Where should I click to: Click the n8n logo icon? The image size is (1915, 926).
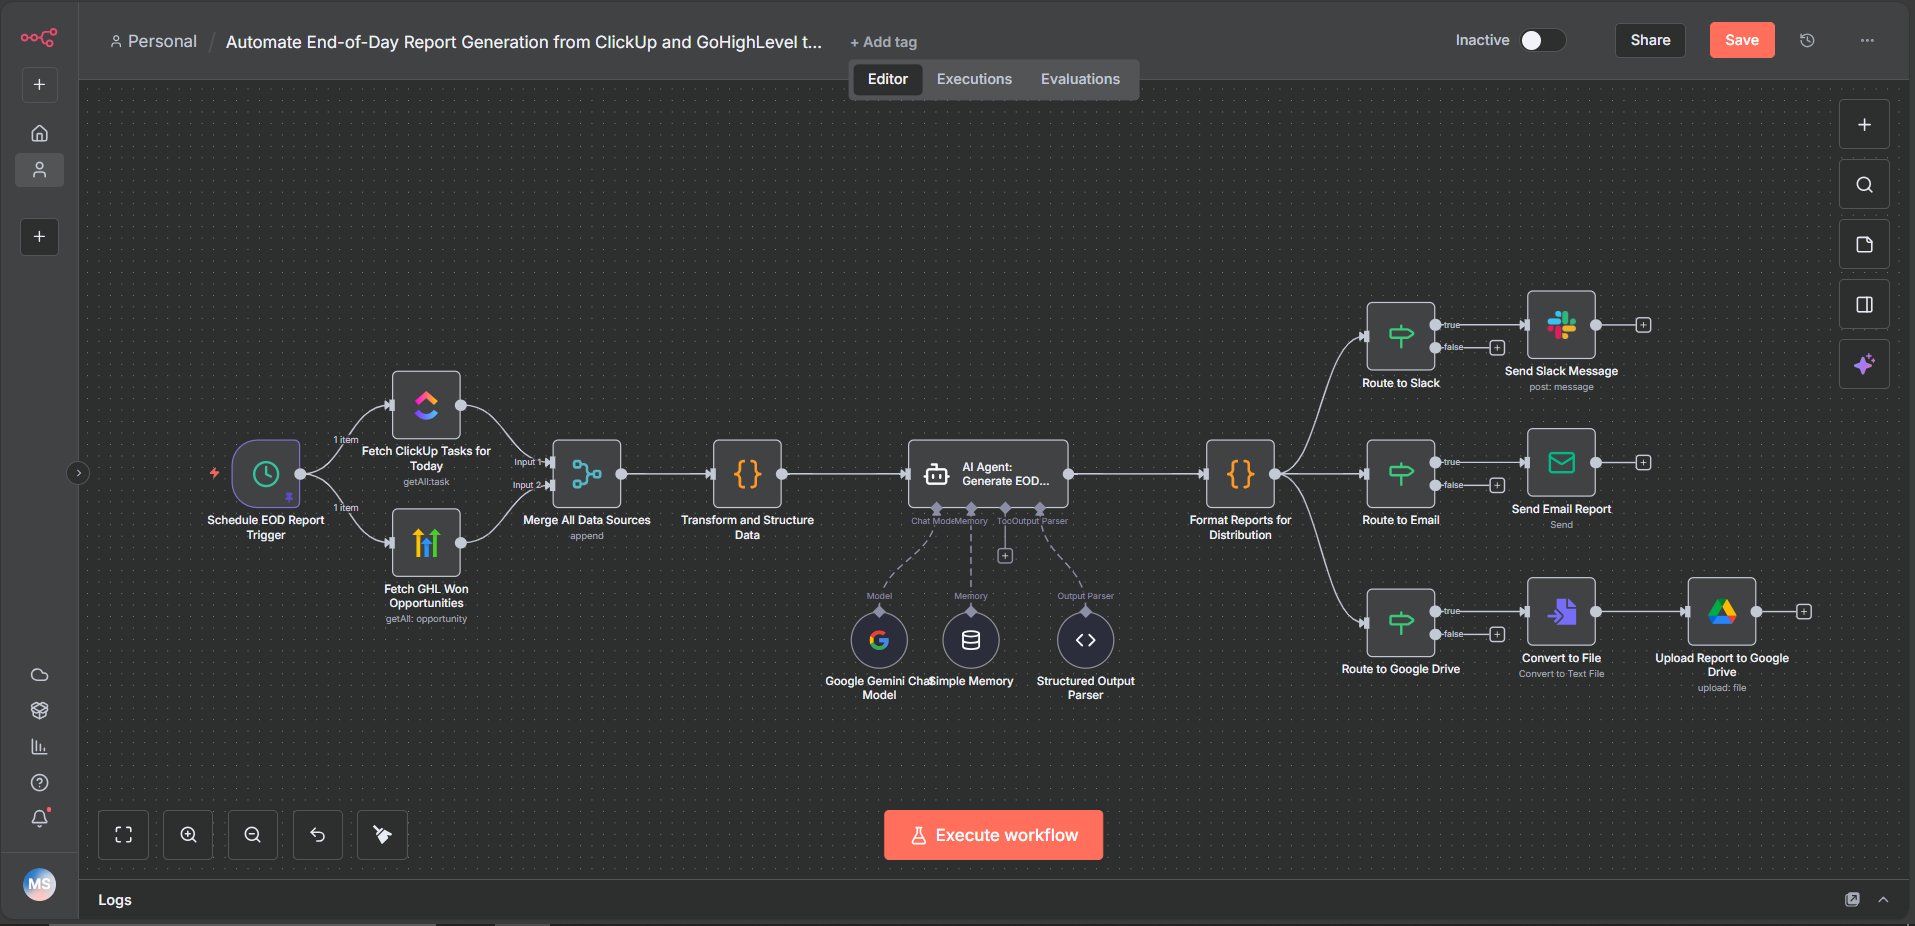39,38
